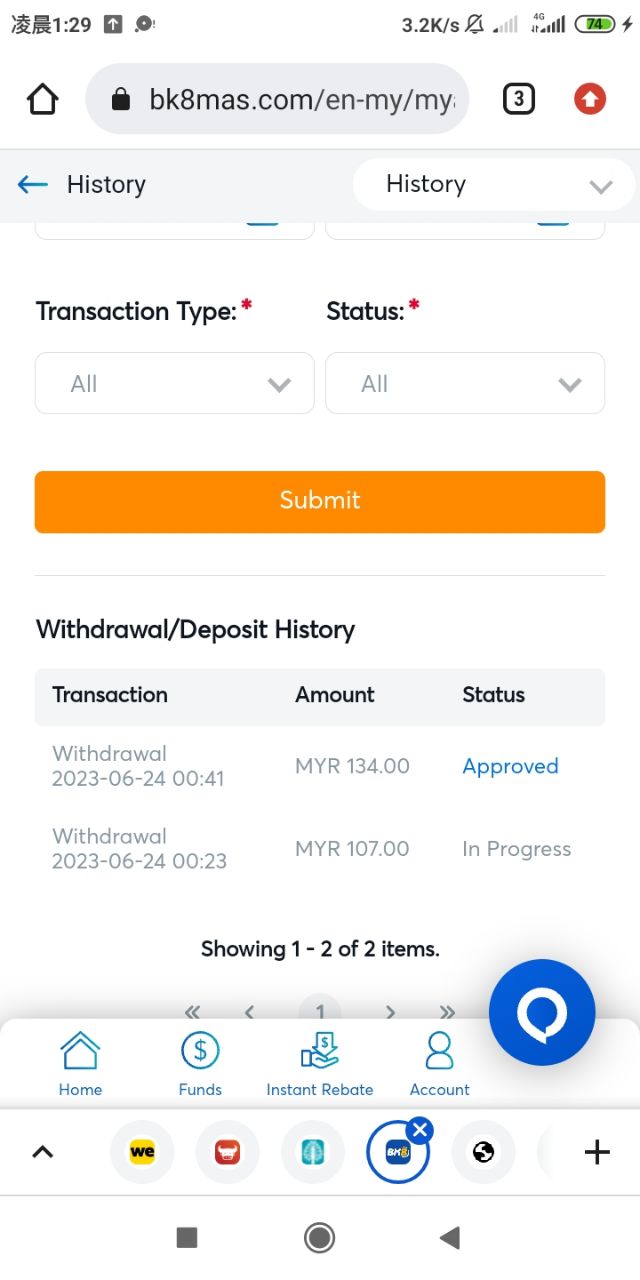Close the active BK8 tab
The height and width of the screenshot is (1280, 640).
point(420,1131)
